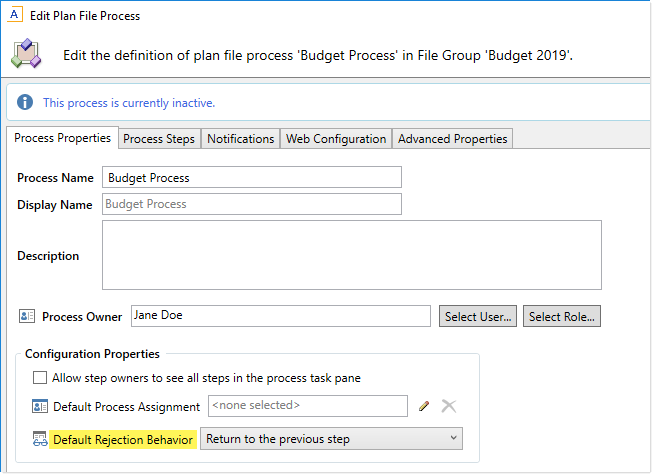This screenshot has height=475, width=654.
Task: Click the pencil edit icon for Default Process Assignment
Action: tap(424, 406)
